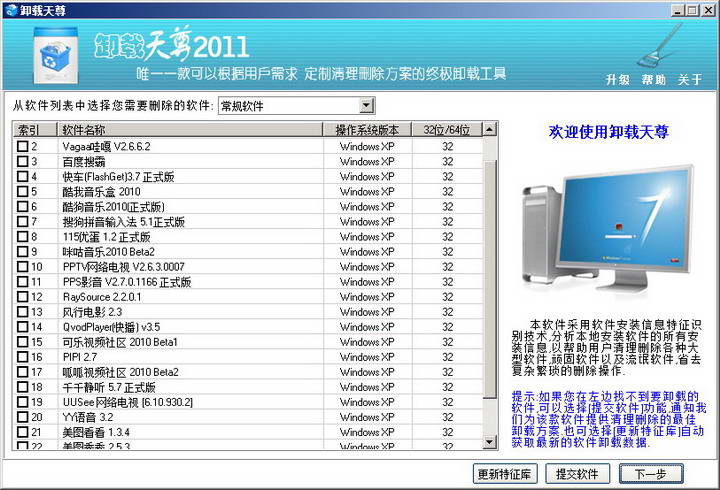Check the box for PPTV网络电视 V2.6.3.0007
The width and height of the screenshot is (720, 490).
[x=22, y=266]
